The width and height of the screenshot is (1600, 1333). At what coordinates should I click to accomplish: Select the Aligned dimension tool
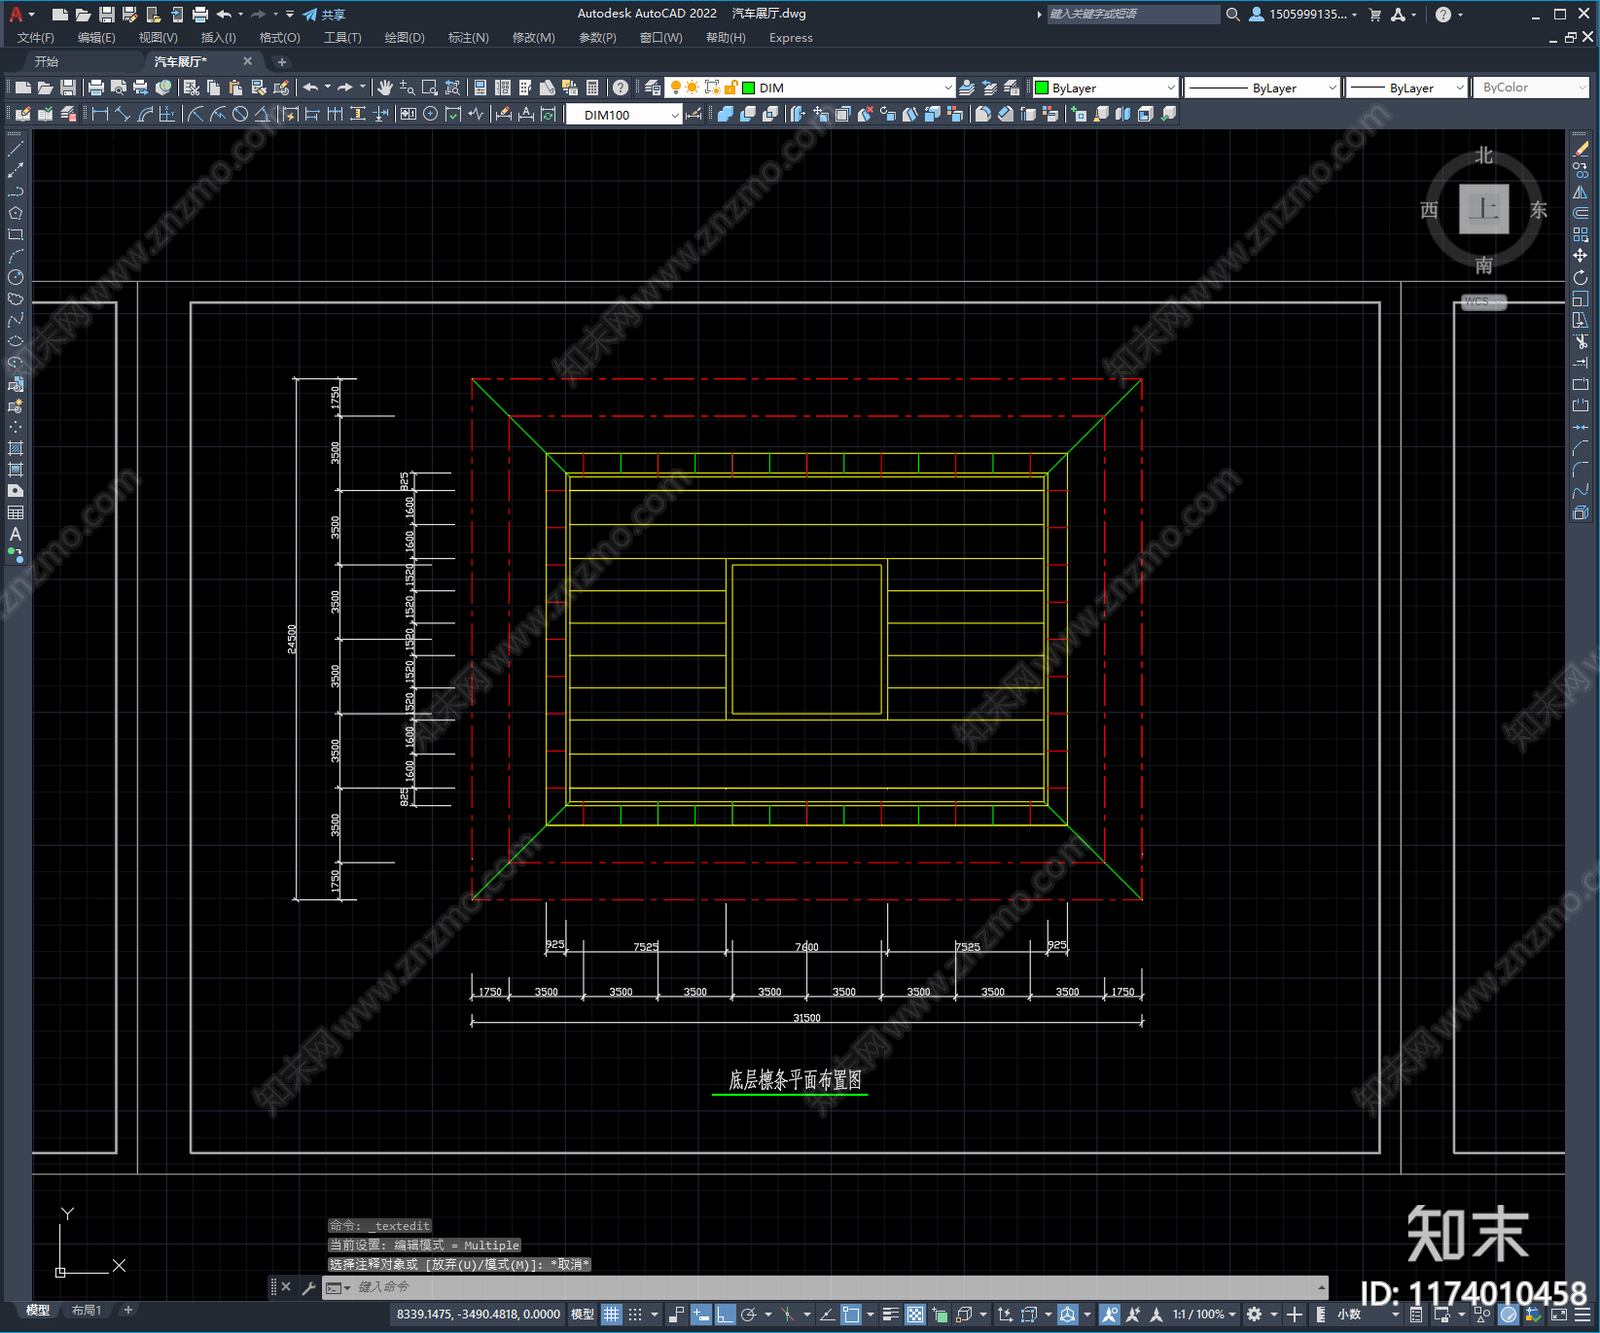[122, 114]
